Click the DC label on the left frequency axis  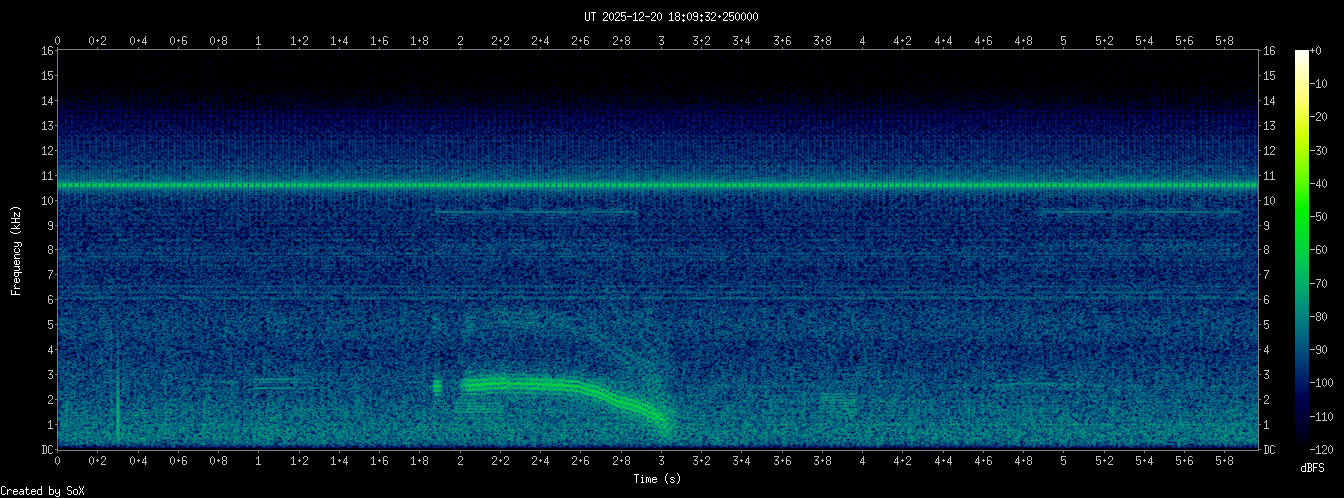tap(46, 450)
